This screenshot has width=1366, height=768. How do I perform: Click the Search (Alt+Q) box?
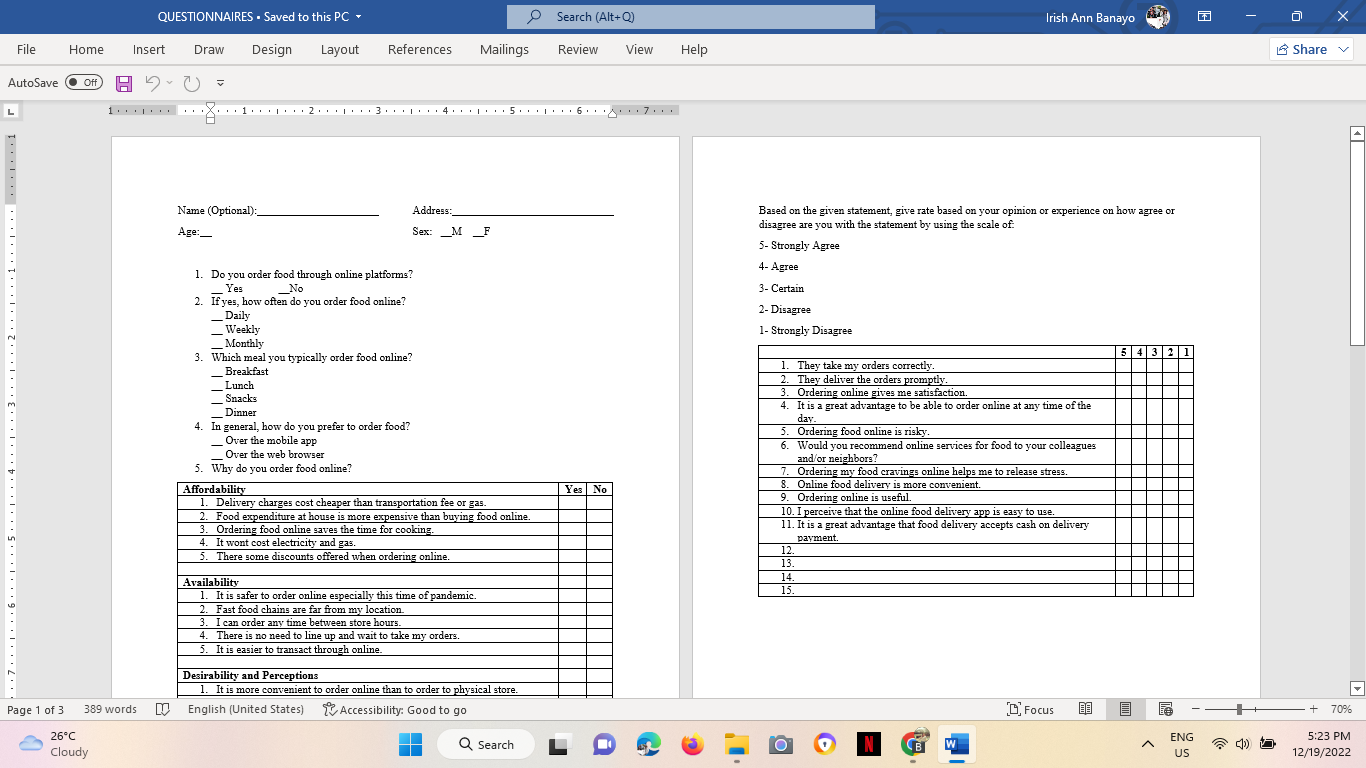[690, 17]
